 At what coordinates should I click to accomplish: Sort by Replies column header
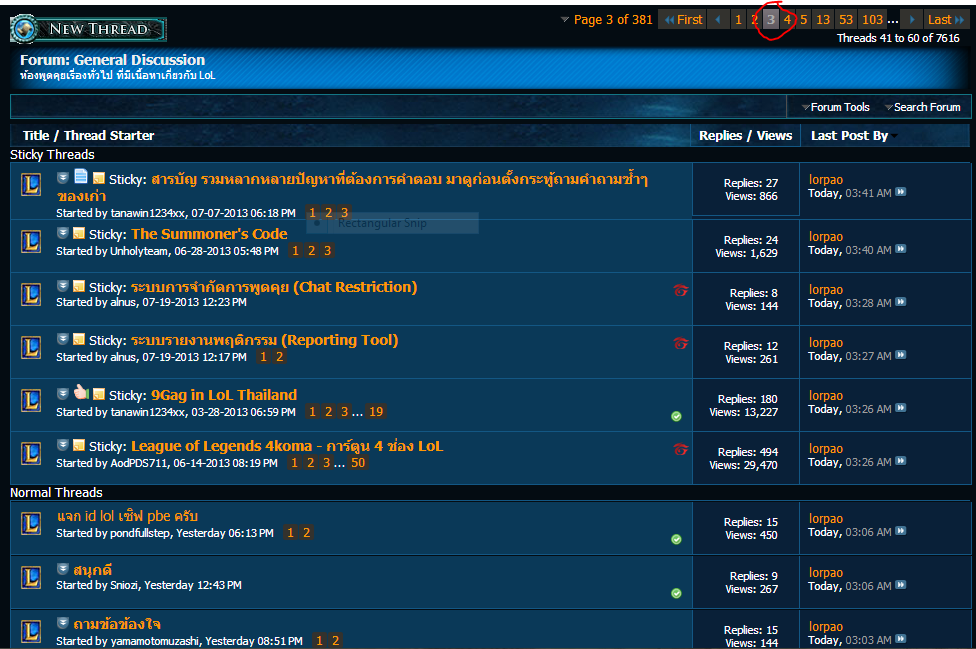point(721,136)
